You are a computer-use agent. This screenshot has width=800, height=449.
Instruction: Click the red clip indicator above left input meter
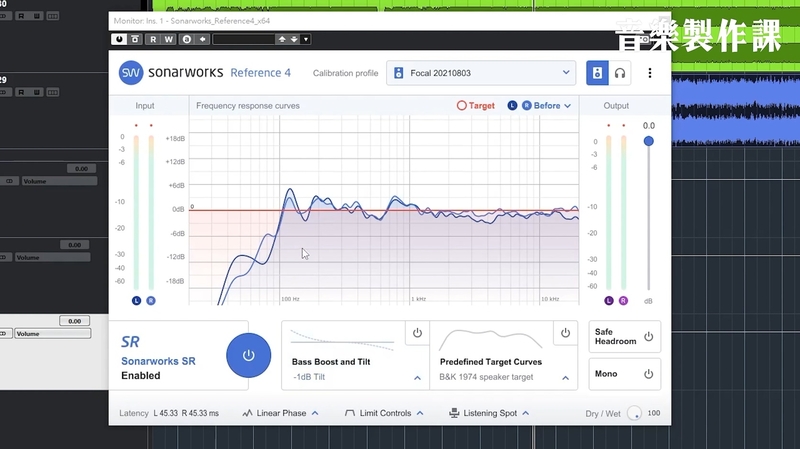(136, 126)
